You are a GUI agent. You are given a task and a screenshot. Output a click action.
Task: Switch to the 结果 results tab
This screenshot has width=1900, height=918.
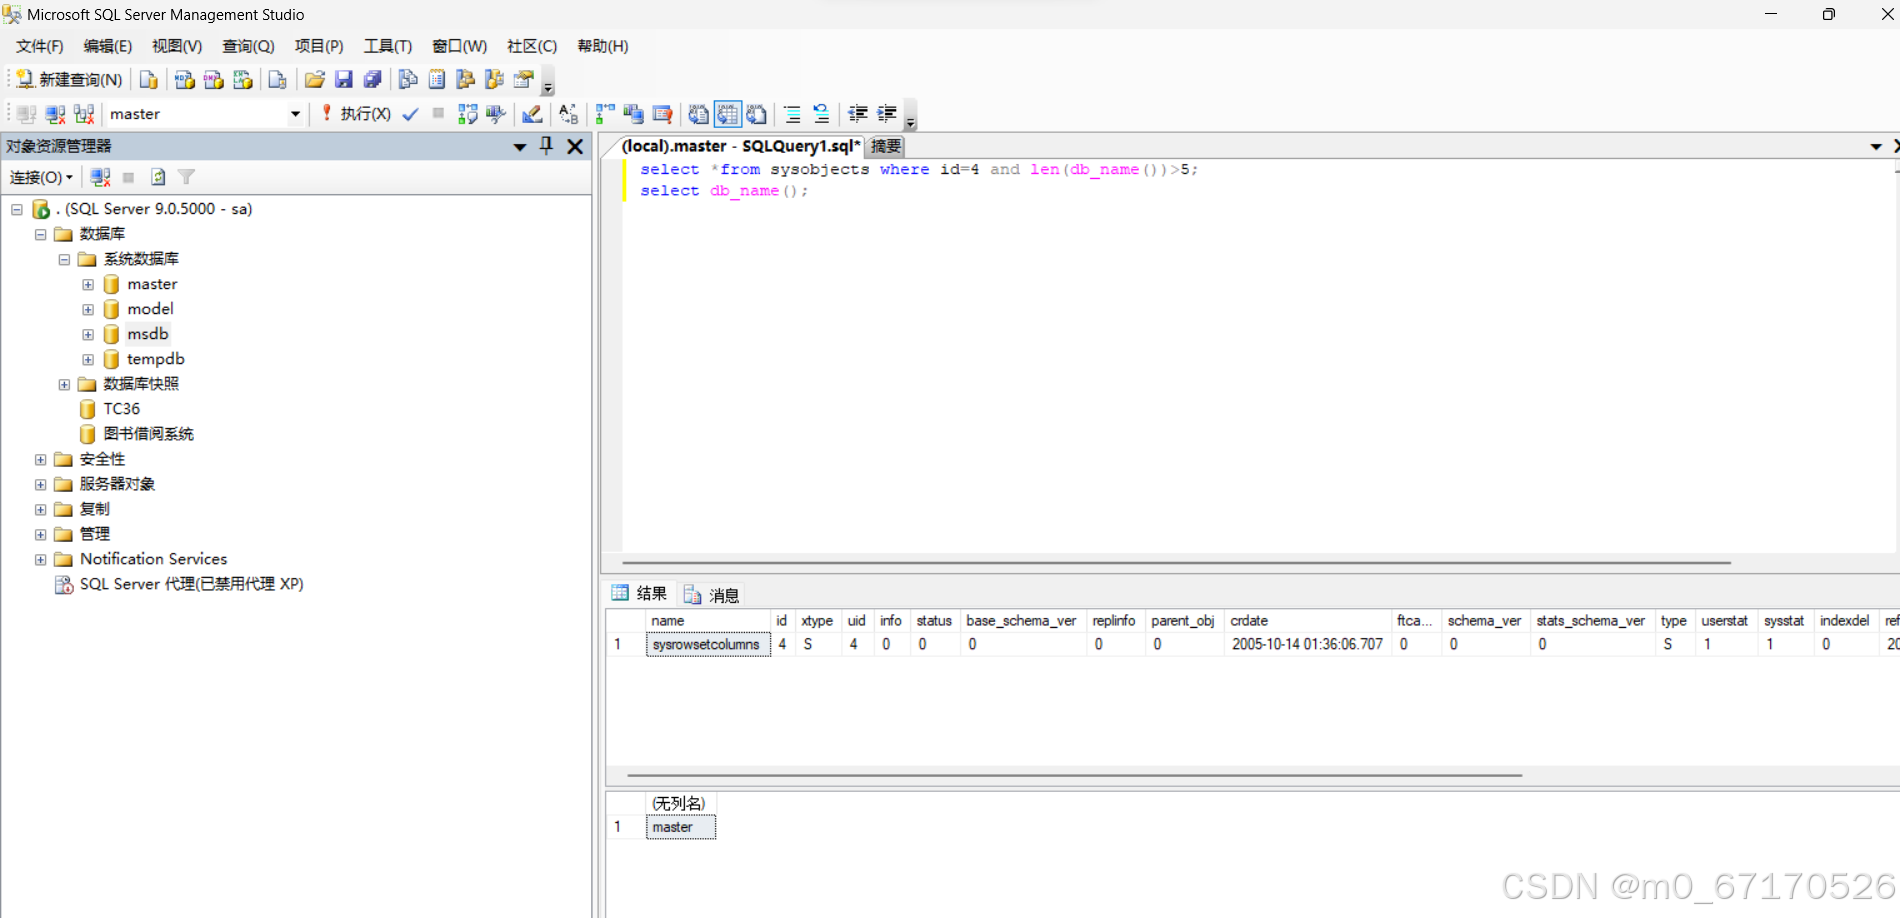(640, 594)
